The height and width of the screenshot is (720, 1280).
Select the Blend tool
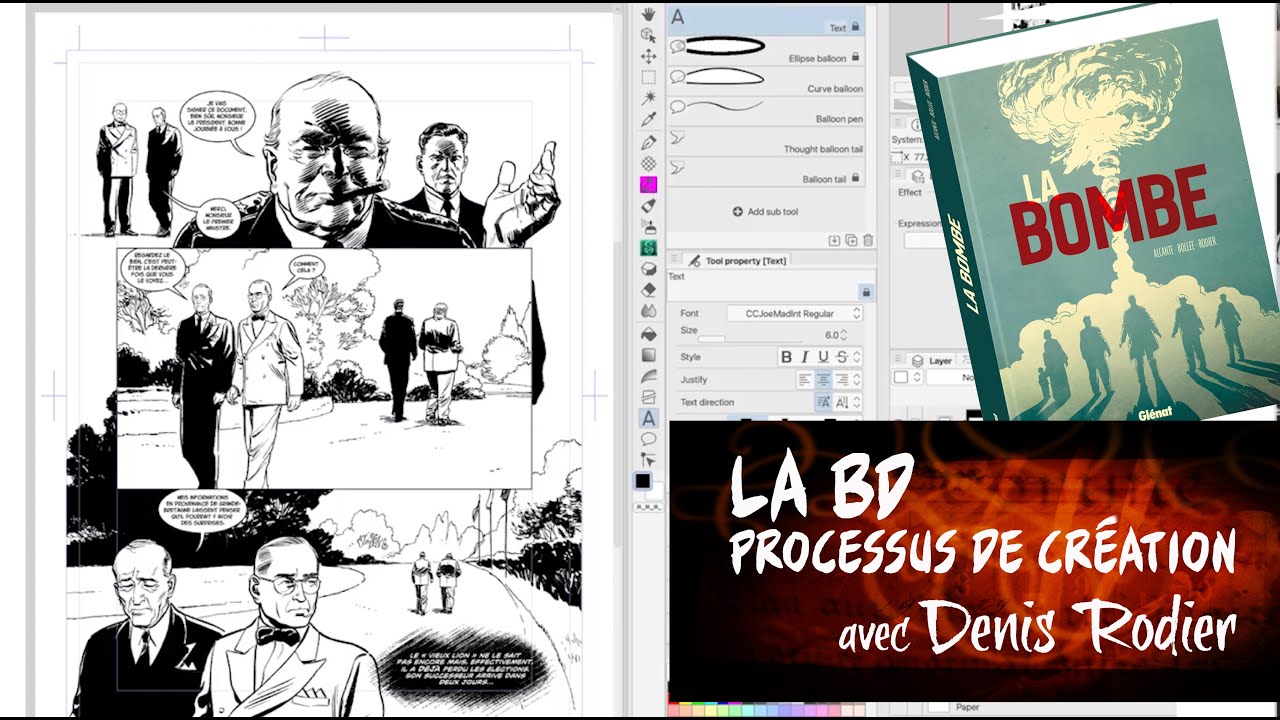(648, 311)
